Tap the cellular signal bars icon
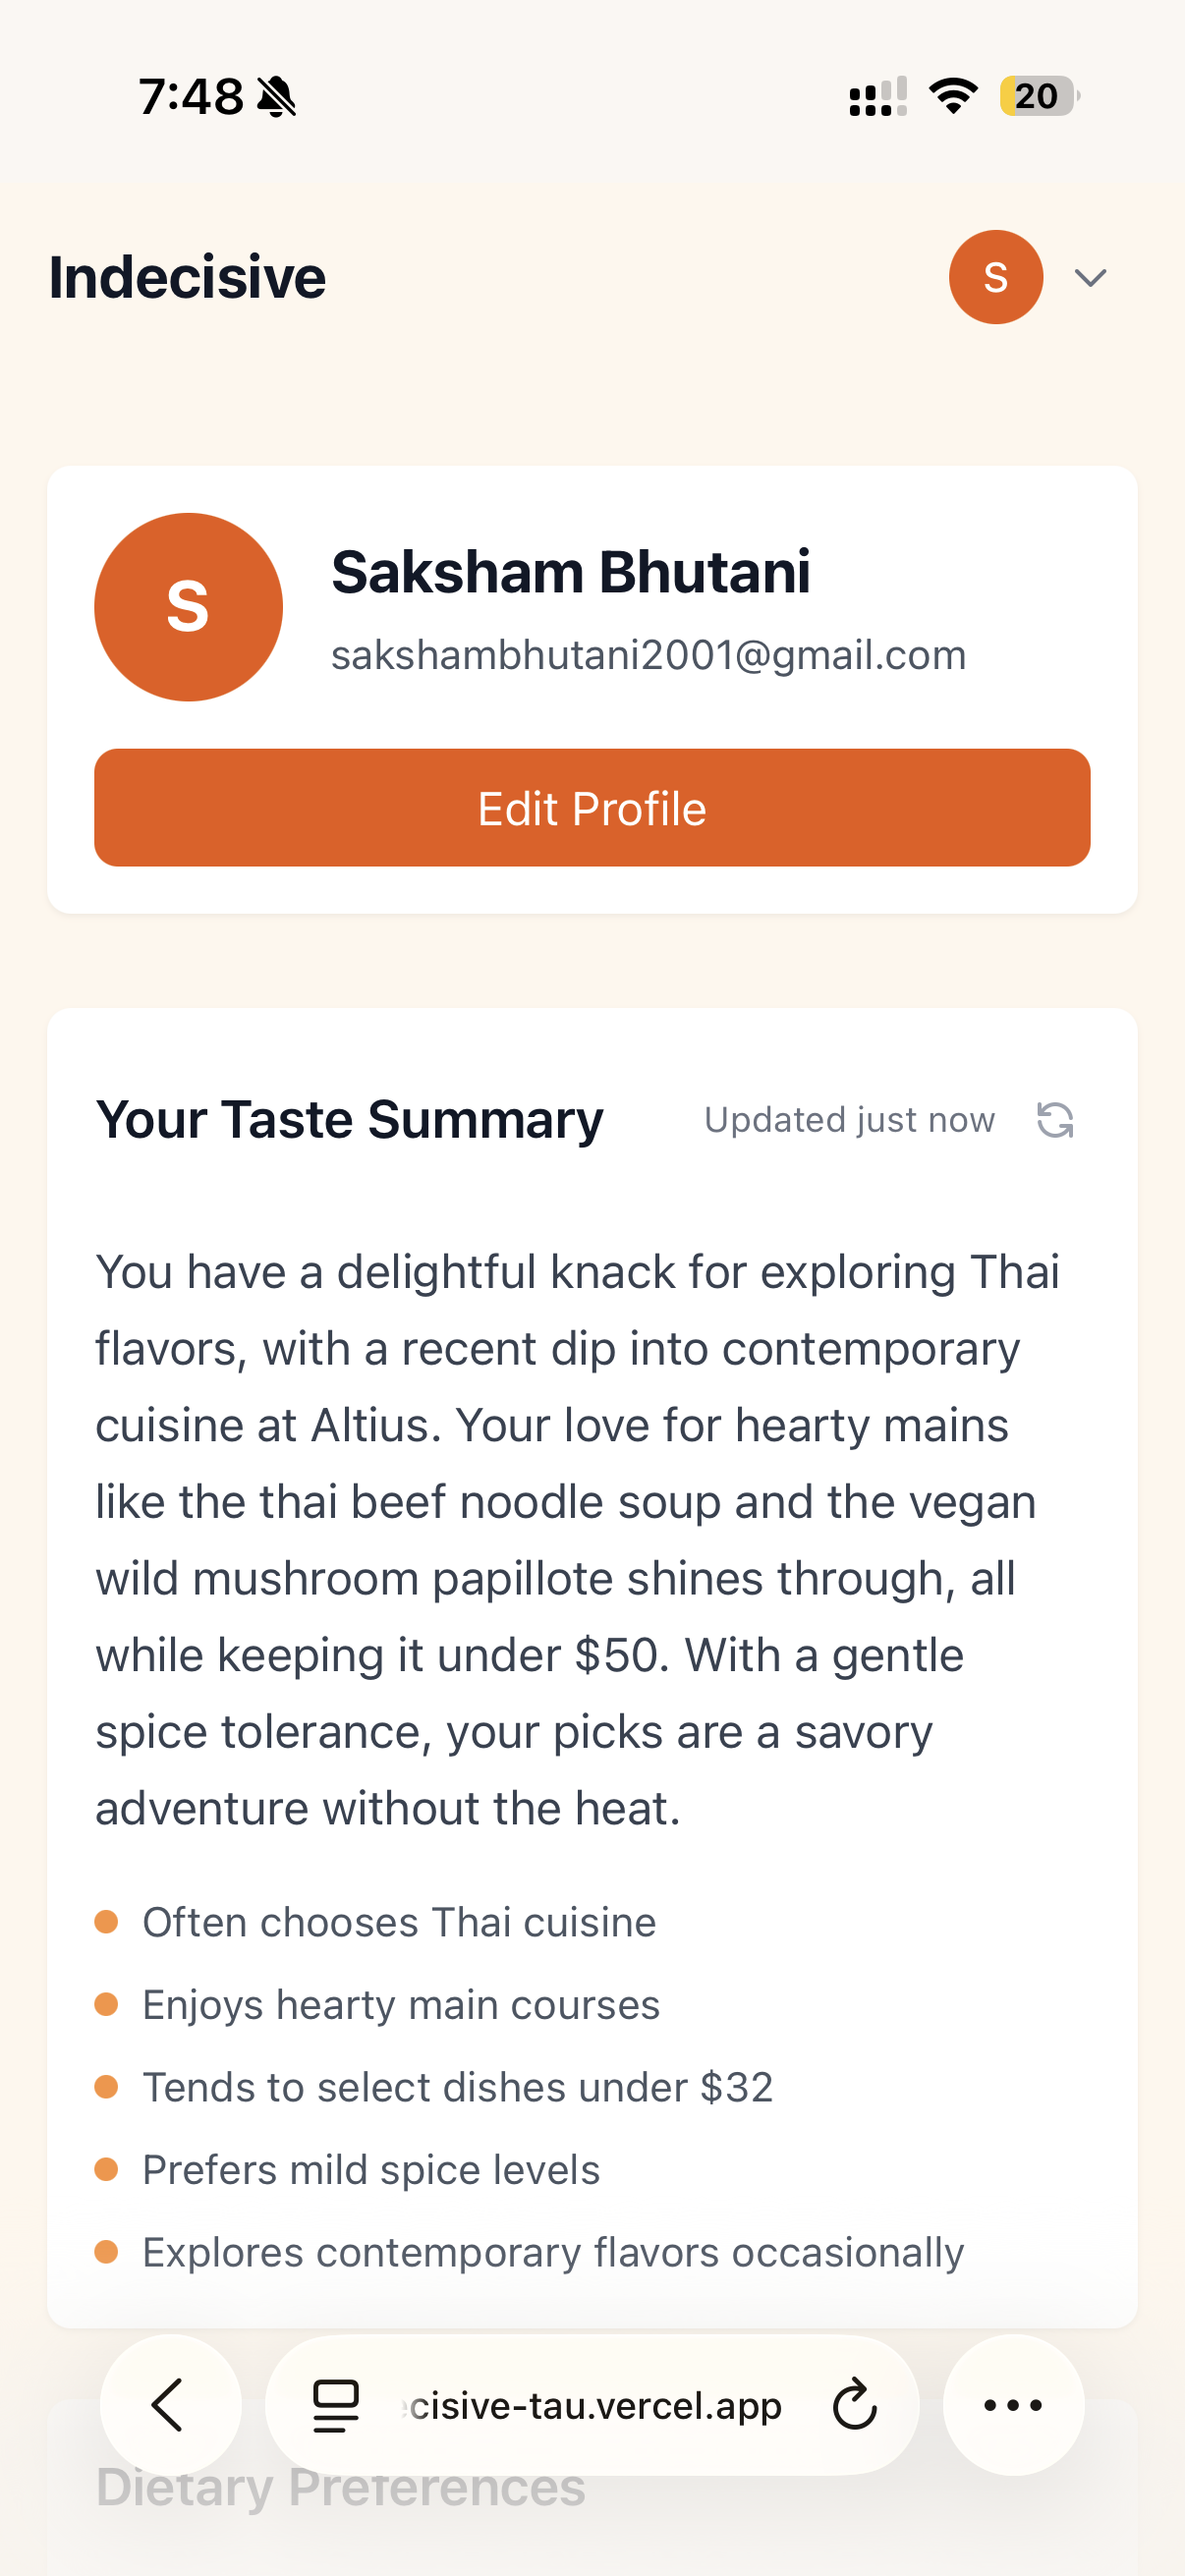The image size is (1185, 2576). click(x=877, y=97)
